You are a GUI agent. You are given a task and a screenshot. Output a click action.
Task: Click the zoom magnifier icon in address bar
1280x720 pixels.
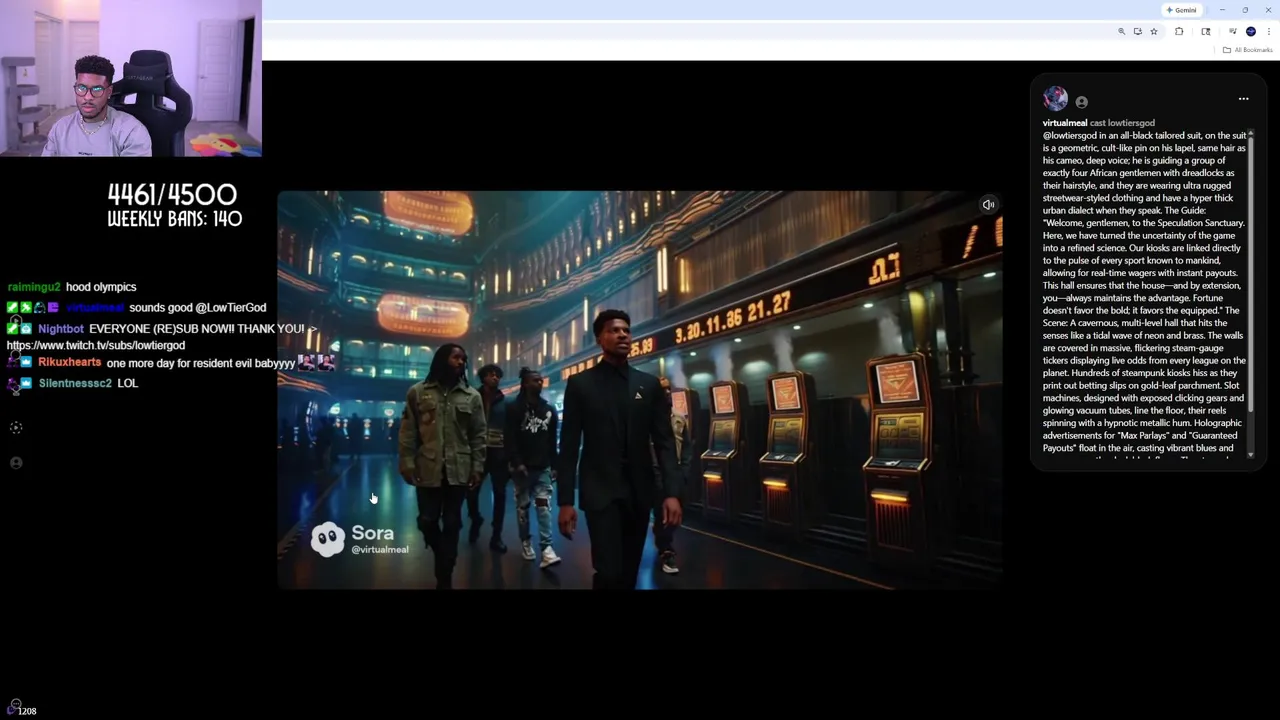(x=1121, y=32)
